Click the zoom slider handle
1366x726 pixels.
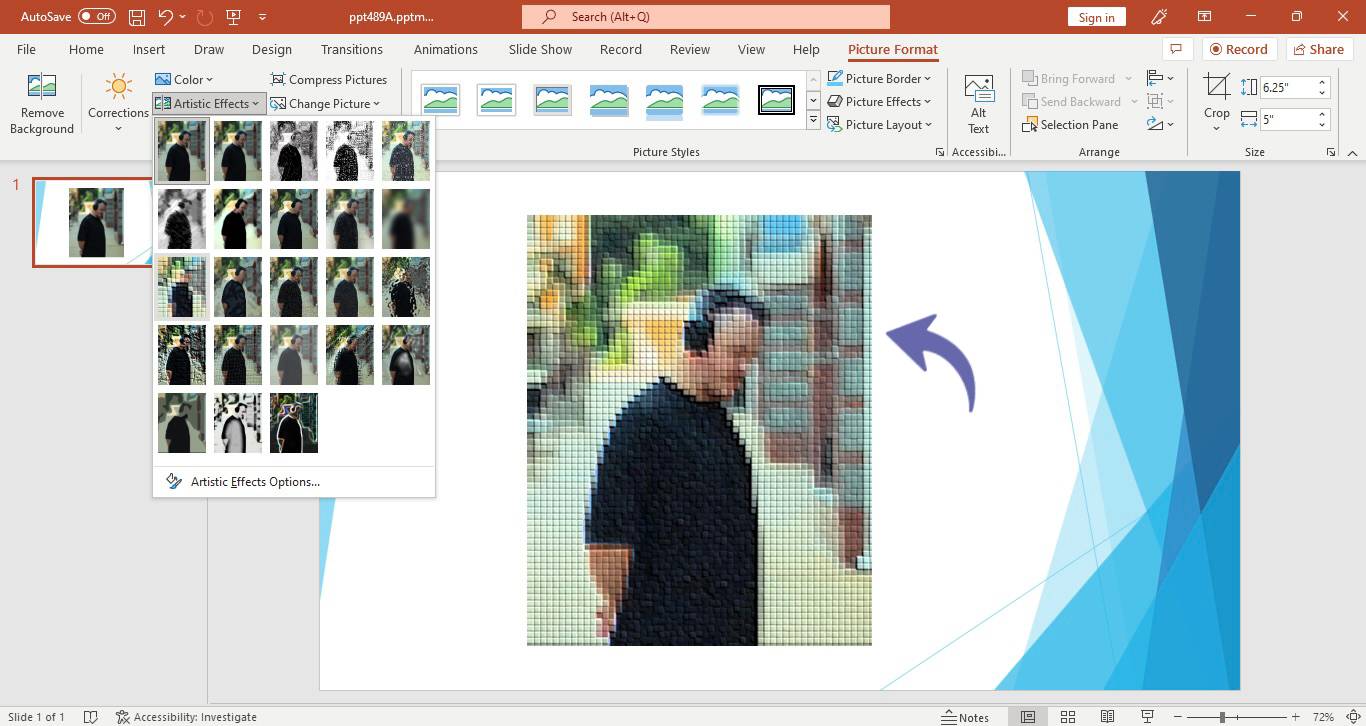(1222, 717)
